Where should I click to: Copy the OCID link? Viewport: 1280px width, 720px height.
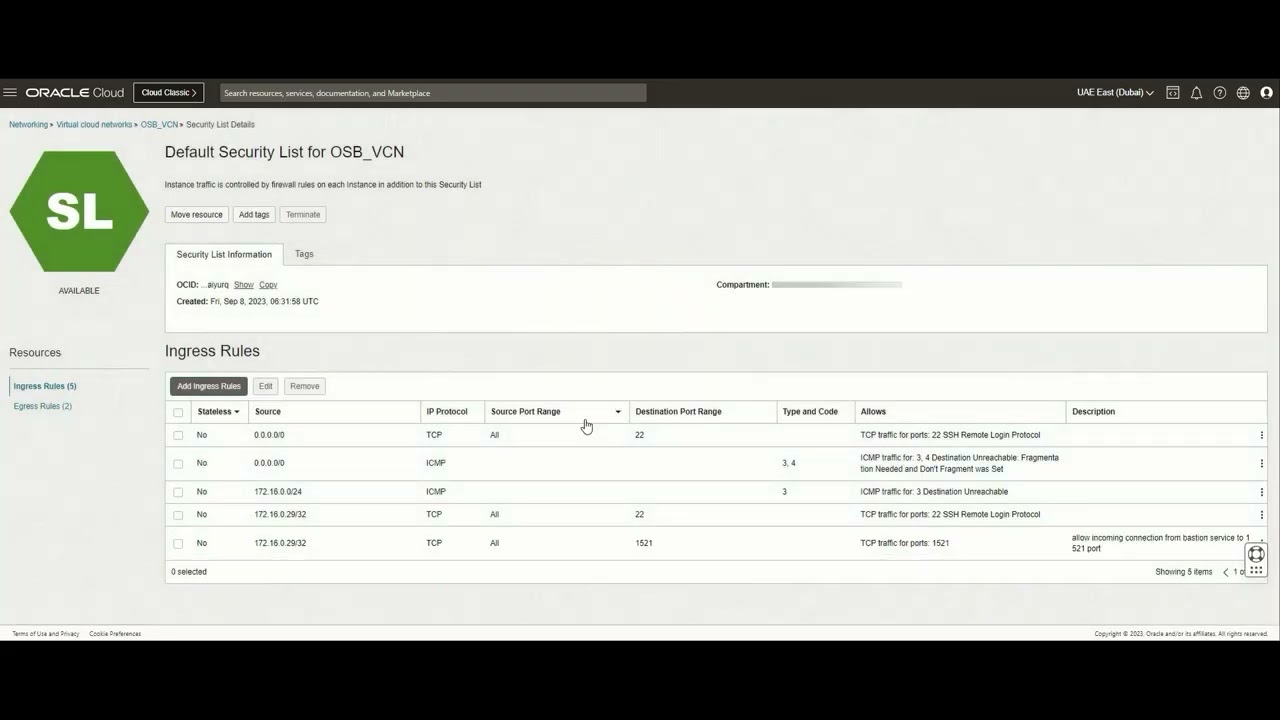click(x=268, y=285)
